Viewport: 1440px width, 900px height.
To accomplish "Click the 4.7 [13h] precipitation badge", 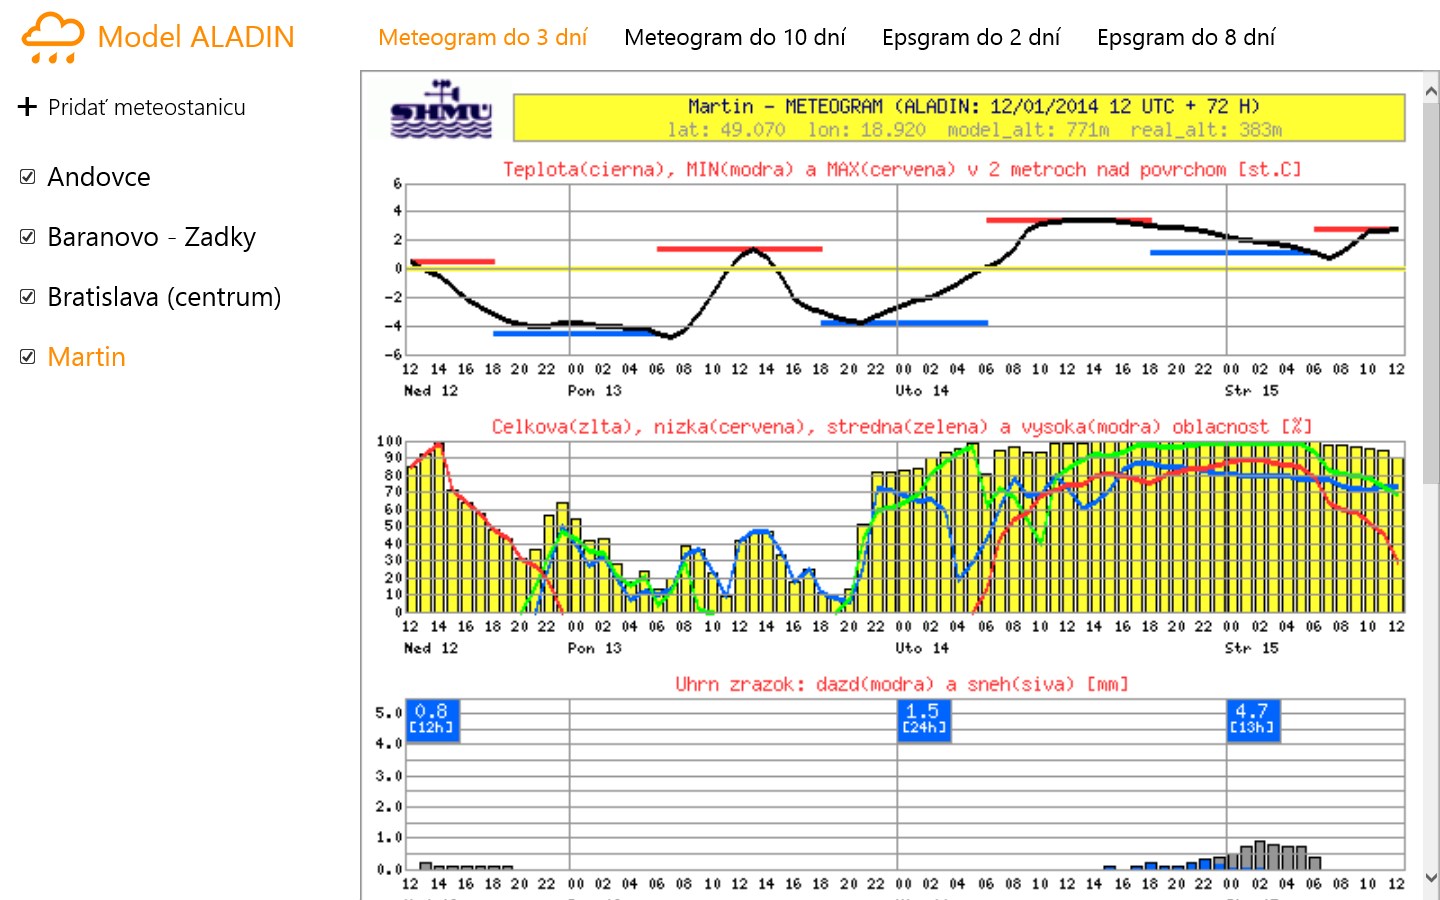I will 1252,719.
